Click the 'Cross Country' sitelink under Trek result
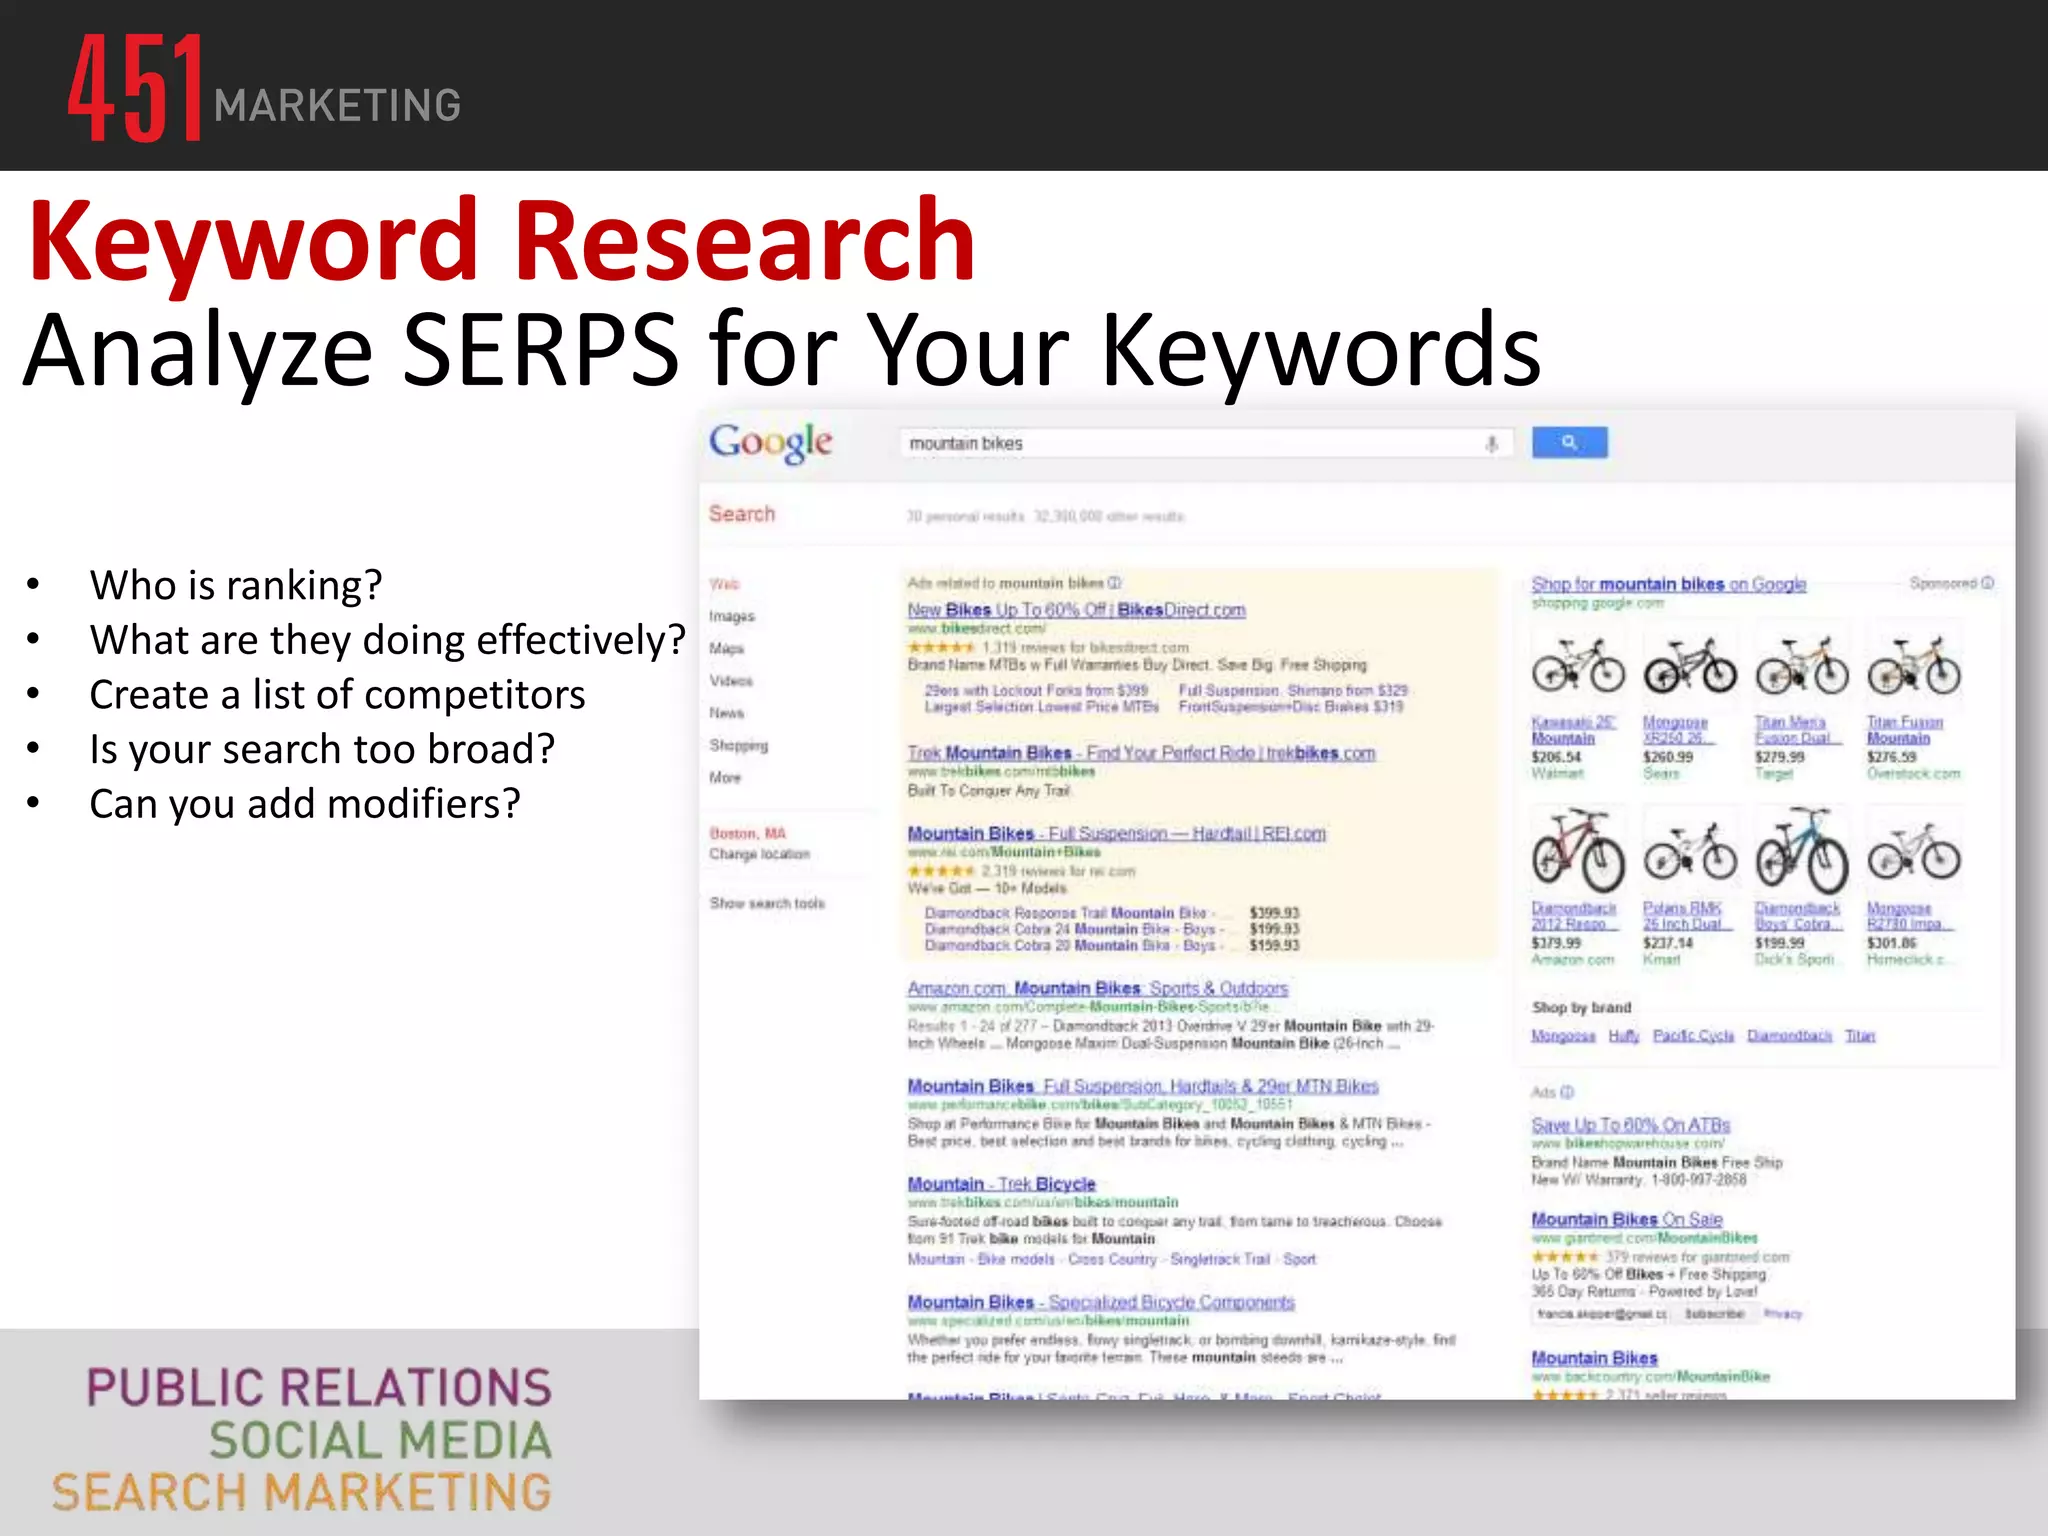The image size is (2048, 1536). point(1112,1259)
